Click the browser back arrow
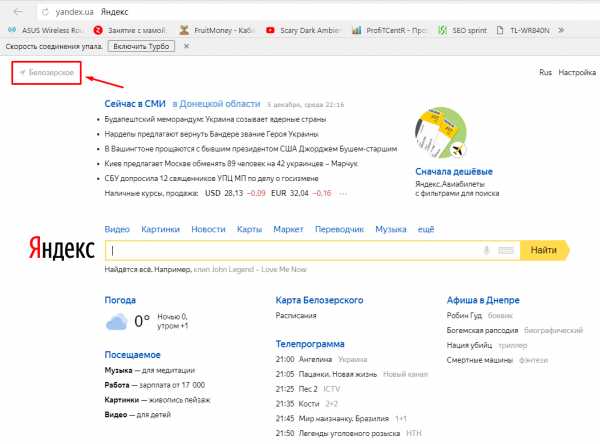The image size is (600, 444). tap(18, 12)
